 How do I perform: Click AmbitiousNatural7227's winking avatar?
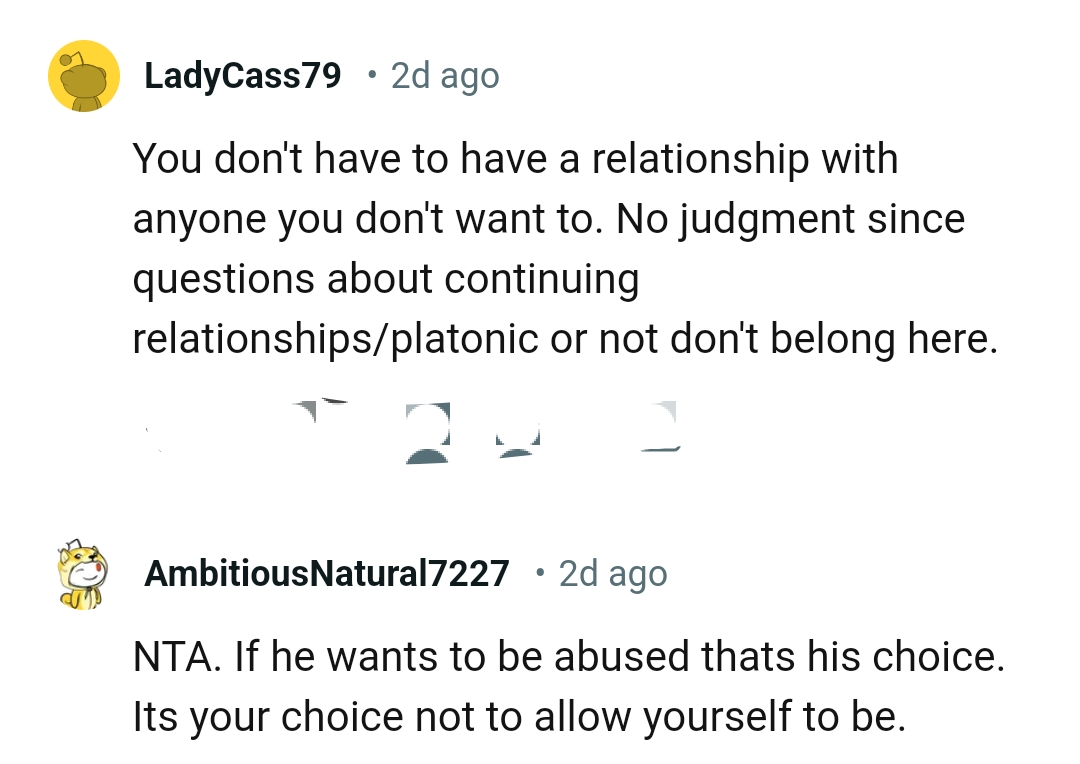pyautogui.click(x=84, y=580)
